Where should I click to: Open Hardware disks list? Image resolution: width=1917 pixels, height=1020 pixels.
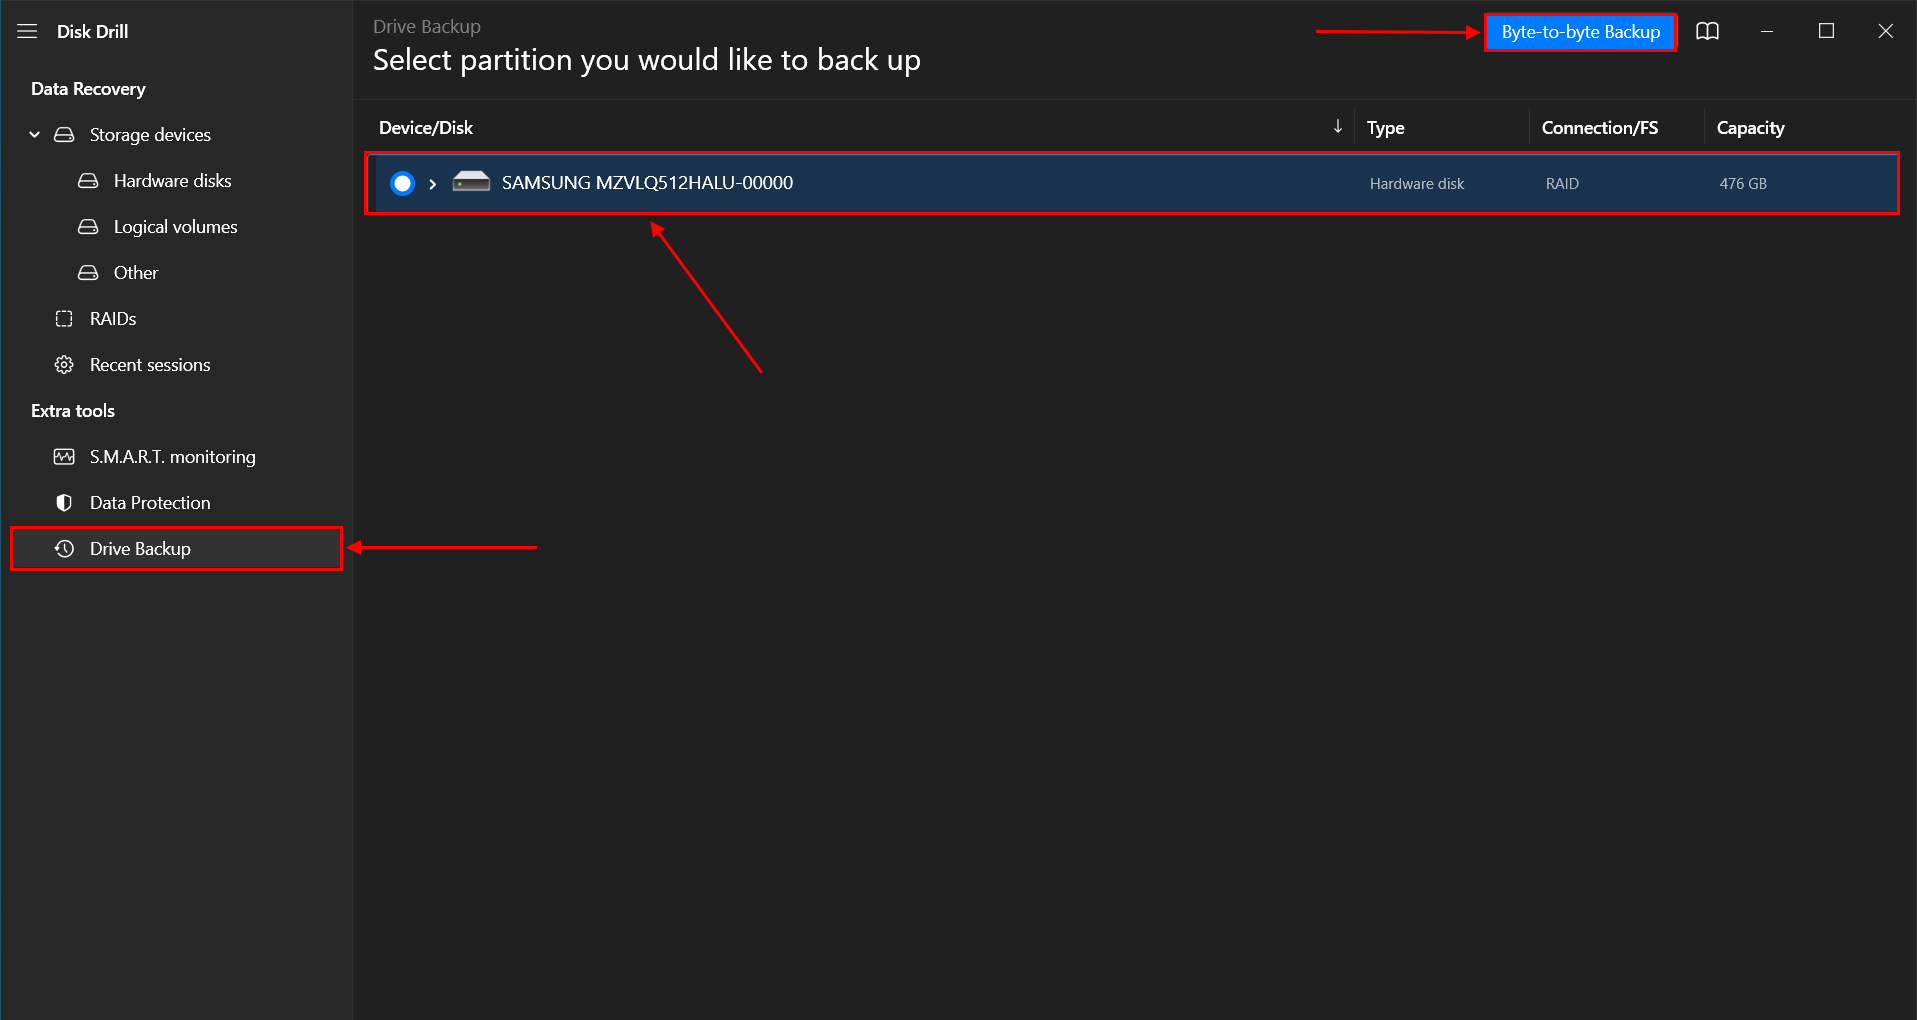pyautogui.click(x=172, y=180)
